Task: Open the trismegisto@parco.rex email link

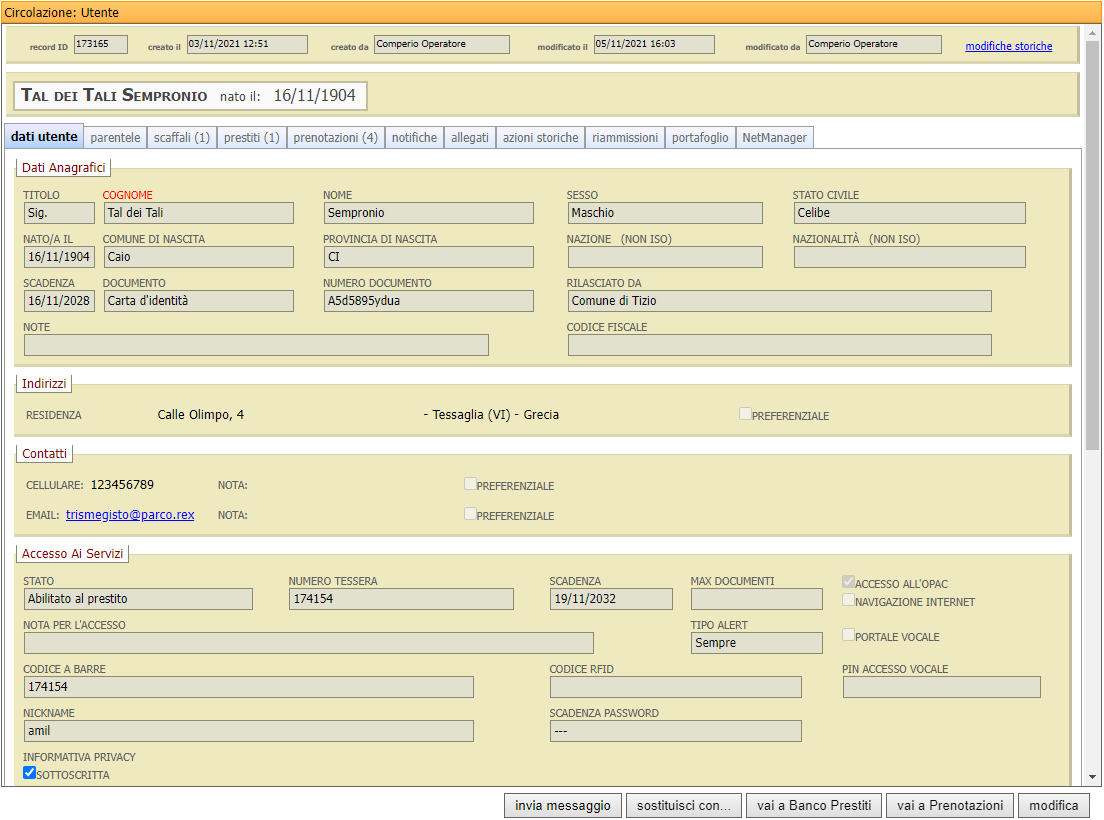Action: pos(130,515)
